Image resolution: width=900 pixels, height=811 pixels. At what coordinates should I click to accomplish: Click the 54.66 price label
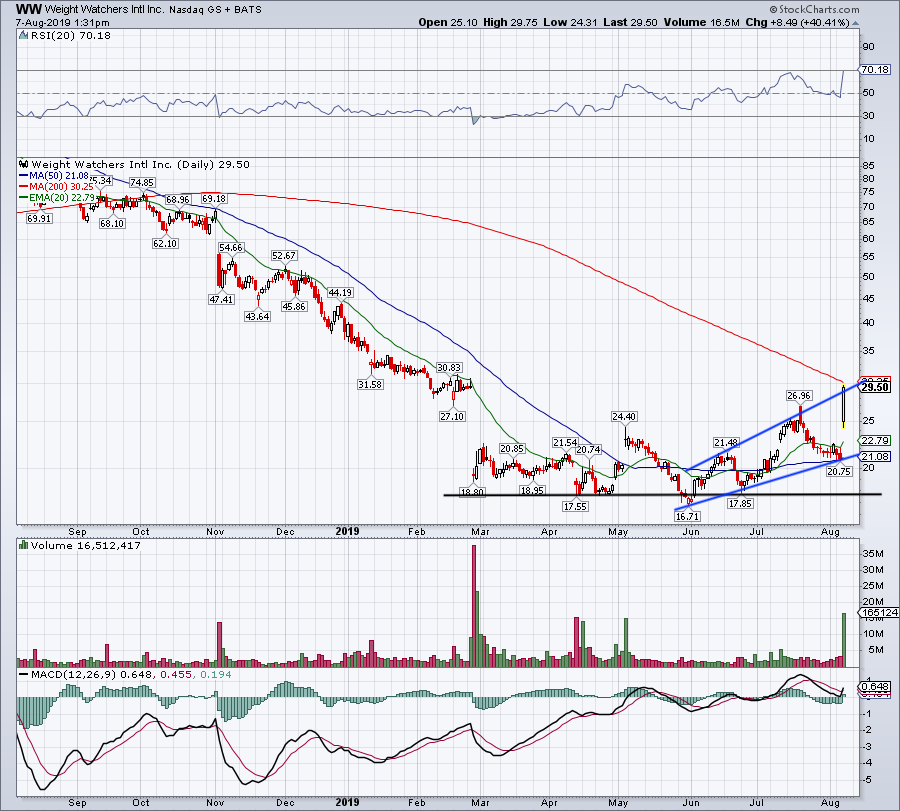(x=231, y=247)
